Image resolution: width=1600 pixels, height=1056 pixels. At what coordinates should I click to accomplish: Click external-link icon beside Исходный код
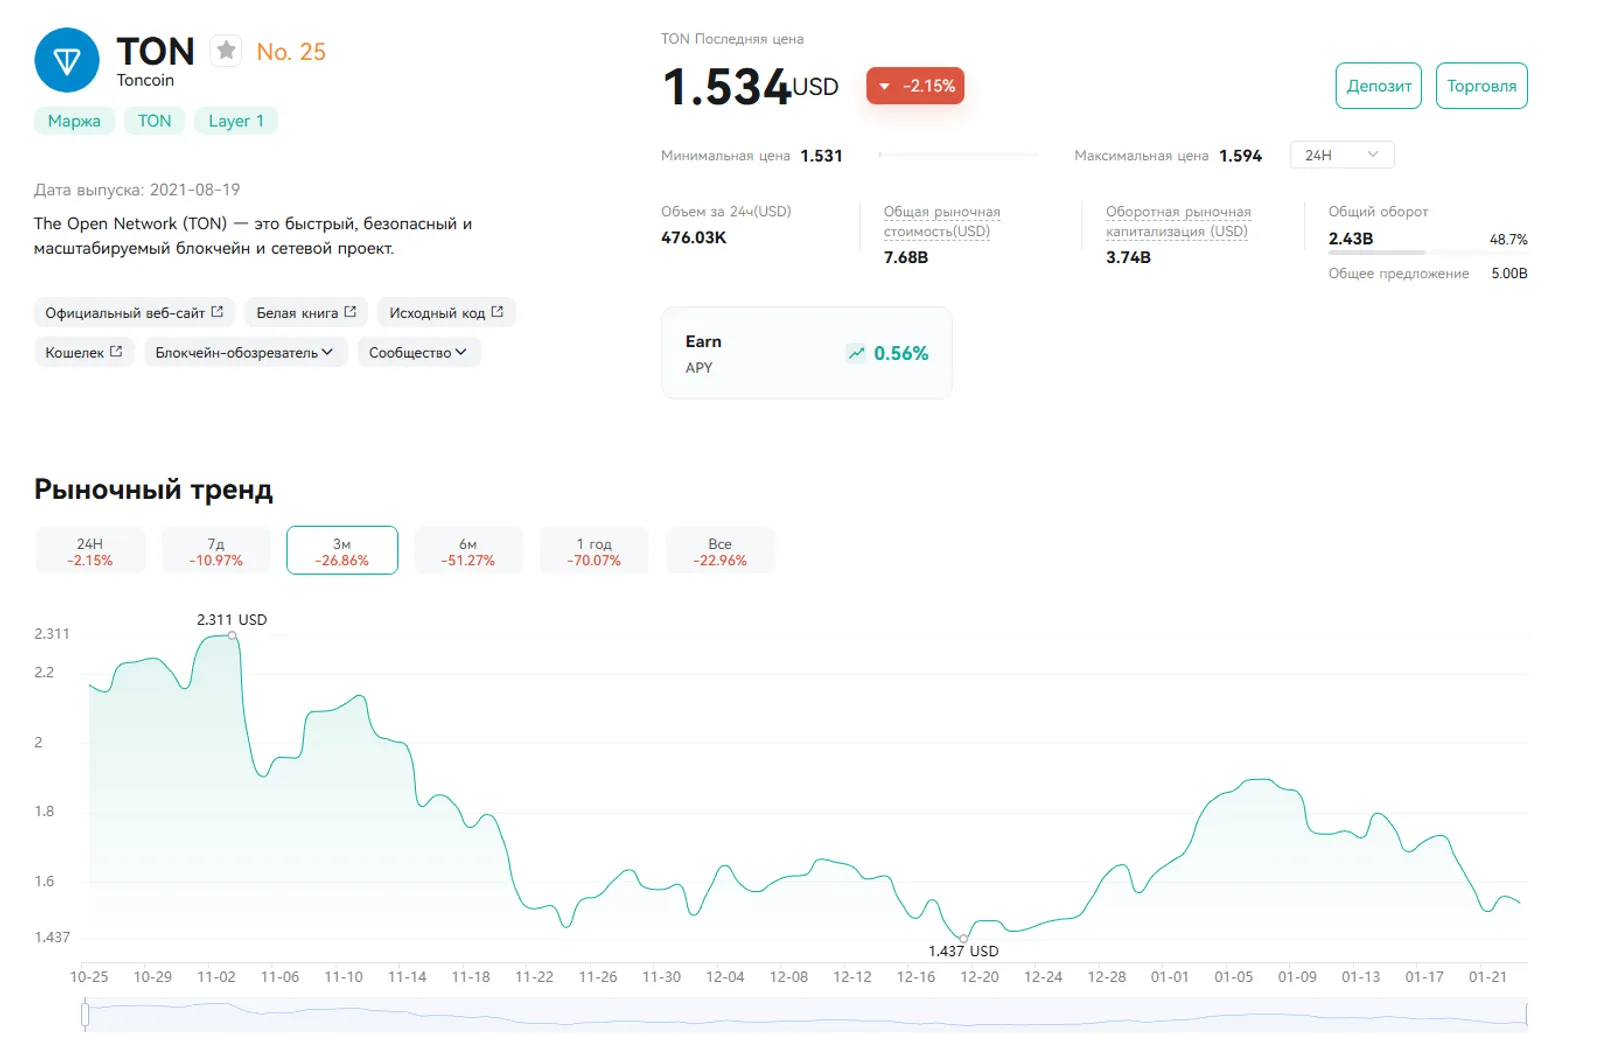click(497, 312)
